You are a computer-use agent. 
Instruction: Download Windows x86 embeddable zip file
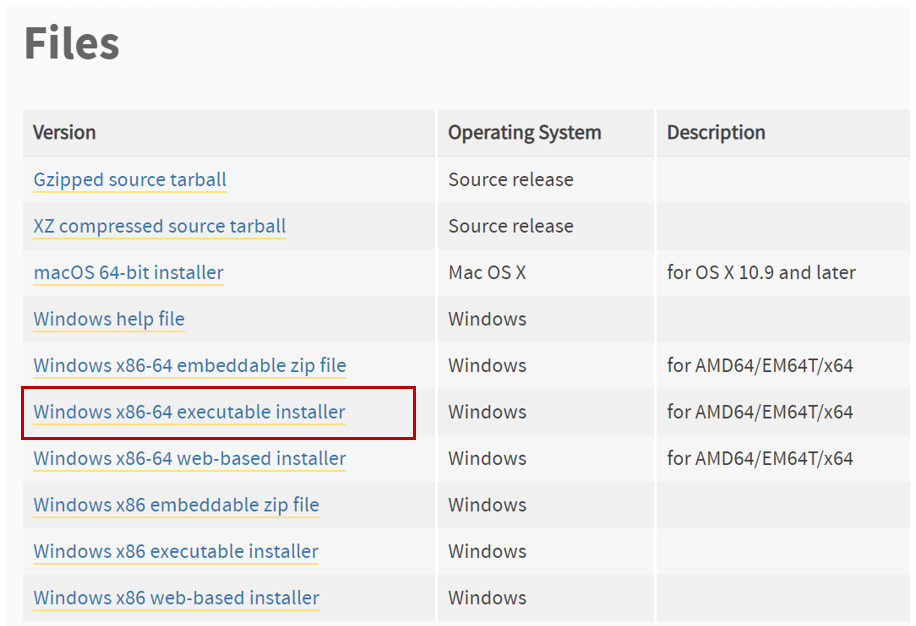[x=176, y=505]
